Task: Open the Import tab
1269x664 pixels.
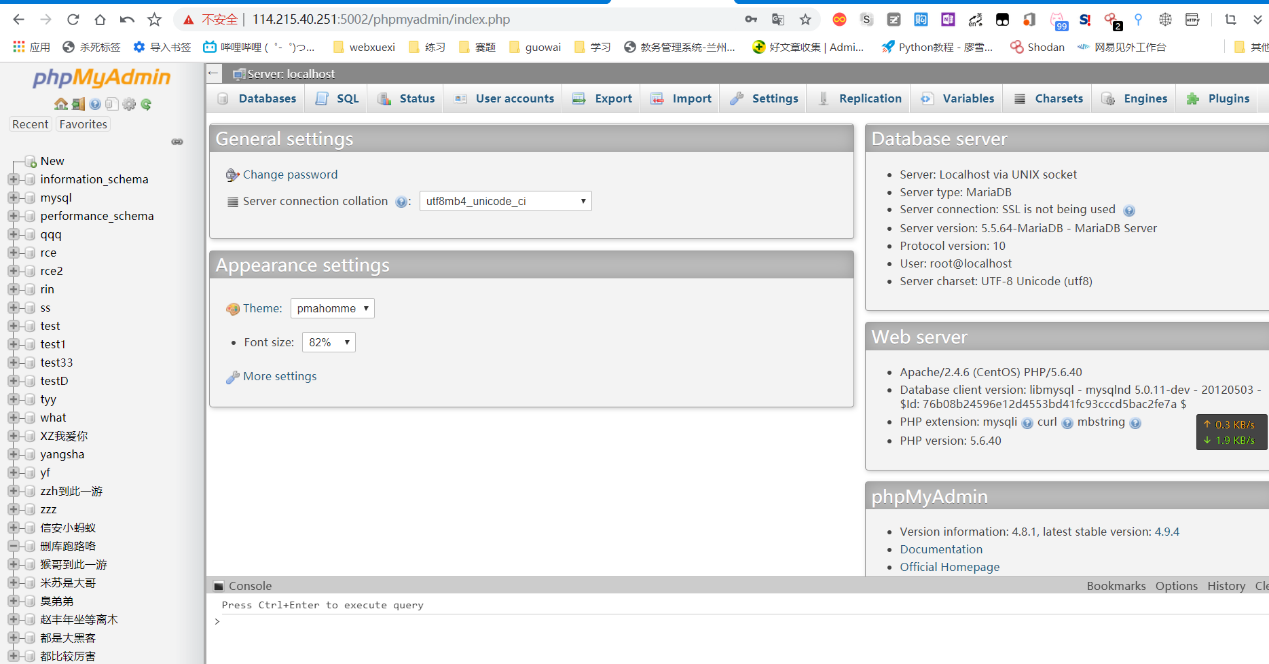Action: 681,98
